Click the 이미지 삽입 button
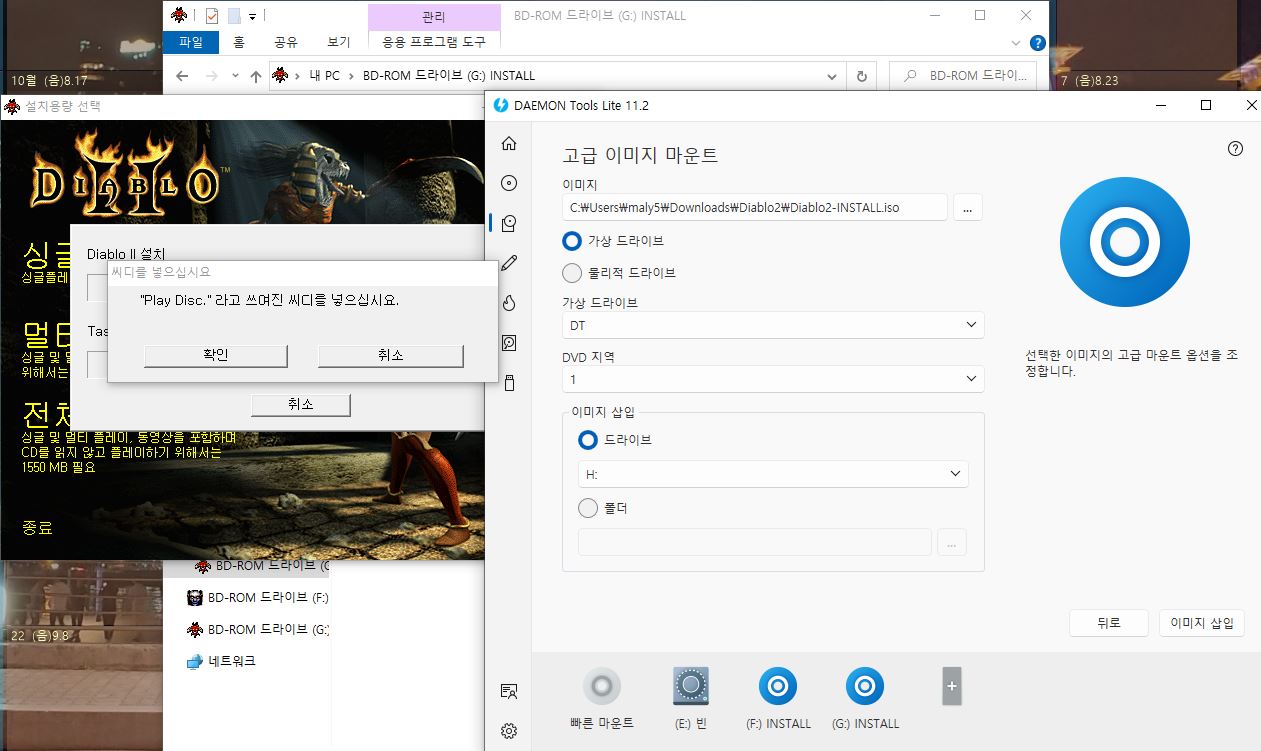Image resolution: width=1261 pixels, height=751 pixels. (x=1202, y=622)
